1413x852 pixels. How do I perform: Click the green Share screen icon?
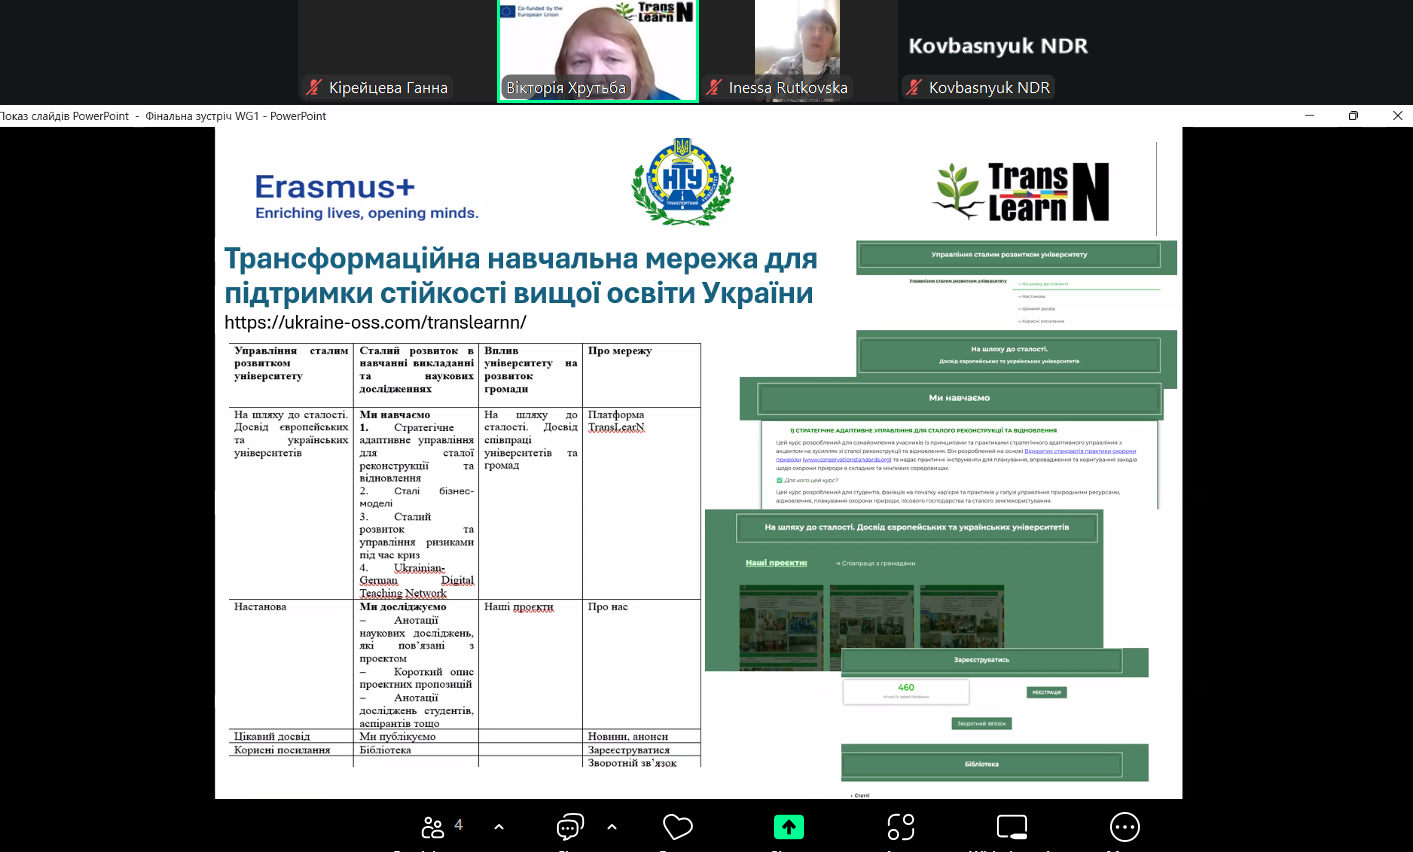(788, 827)
